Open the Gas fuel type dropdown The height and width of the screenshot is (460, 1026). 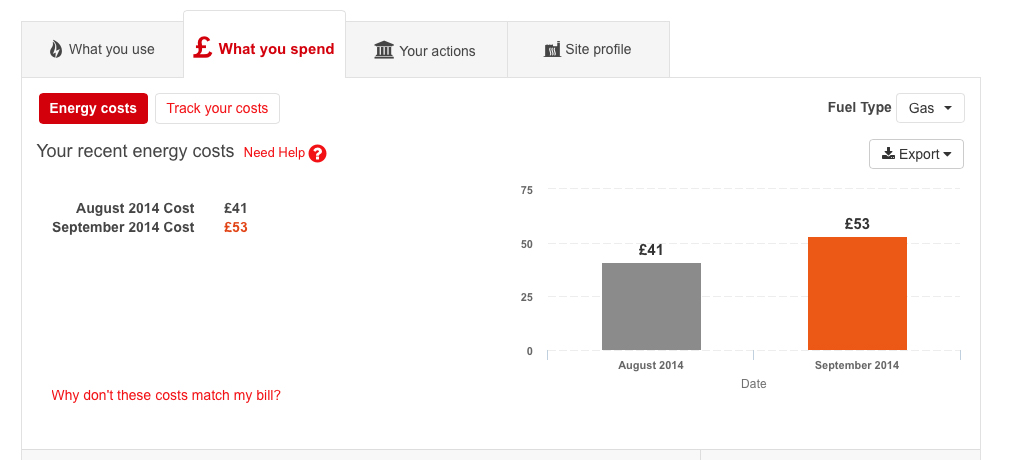coord(930,108)
